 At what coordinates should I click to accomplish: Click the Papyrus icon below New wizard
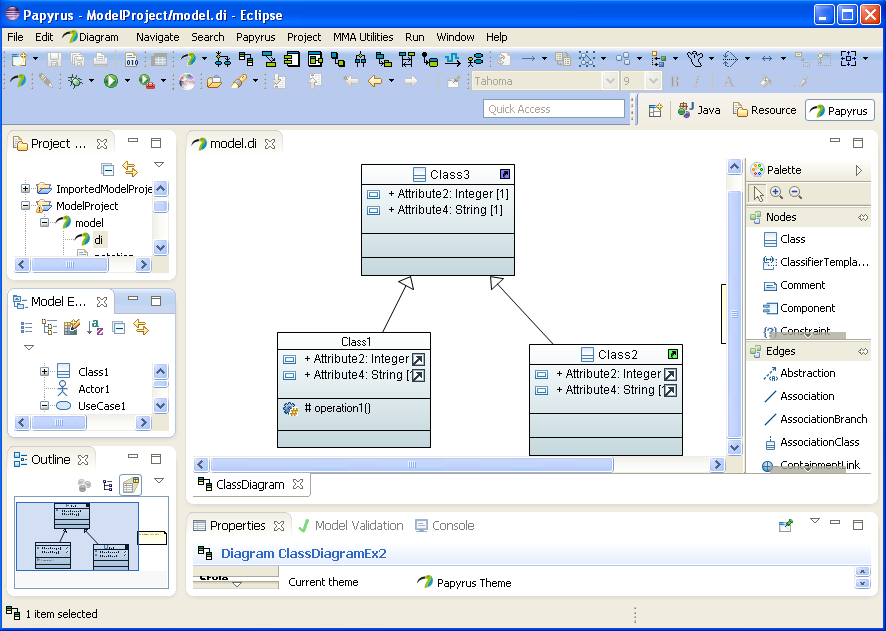click(18, 81)
